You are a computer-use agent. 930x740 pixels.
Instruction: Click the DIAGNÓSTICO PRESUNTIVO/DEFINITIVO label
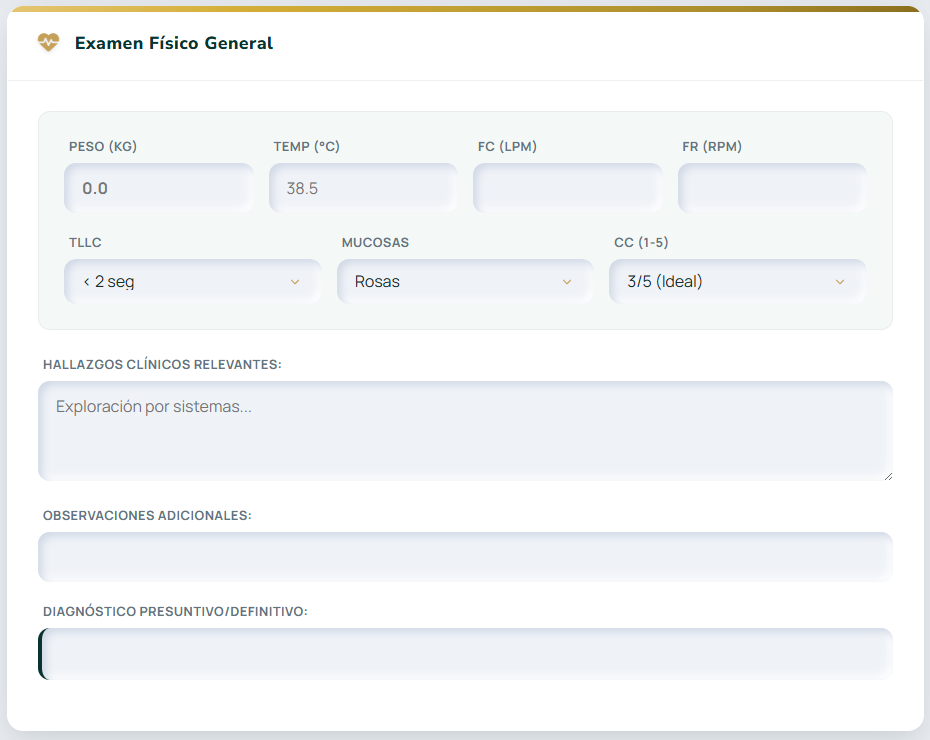175,612
